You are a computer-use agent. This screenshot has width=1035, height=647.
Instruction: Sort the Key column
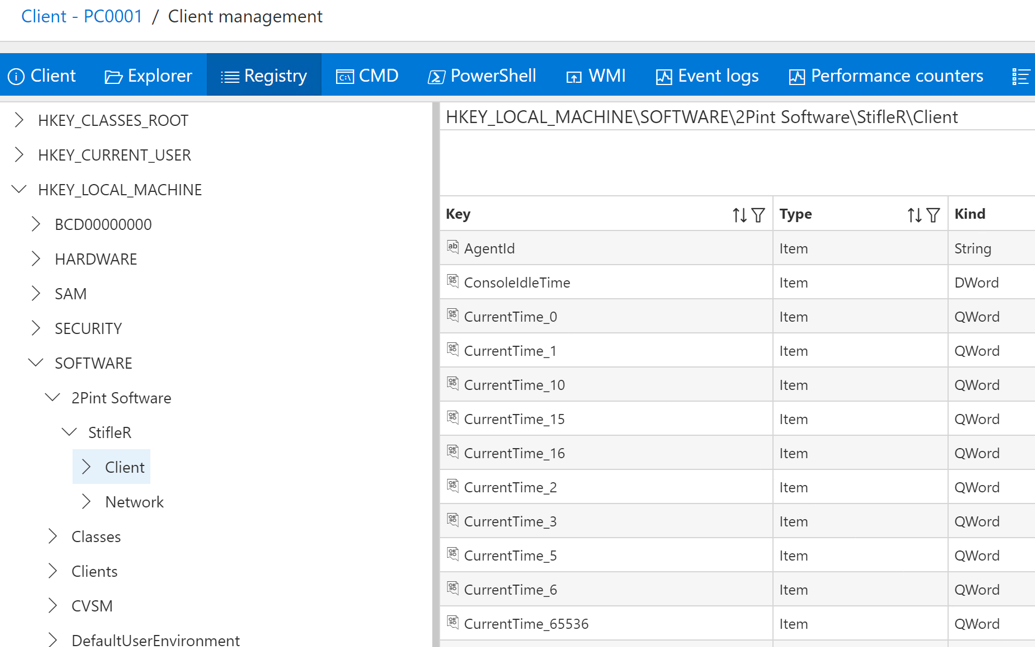(x=739, y=215)
